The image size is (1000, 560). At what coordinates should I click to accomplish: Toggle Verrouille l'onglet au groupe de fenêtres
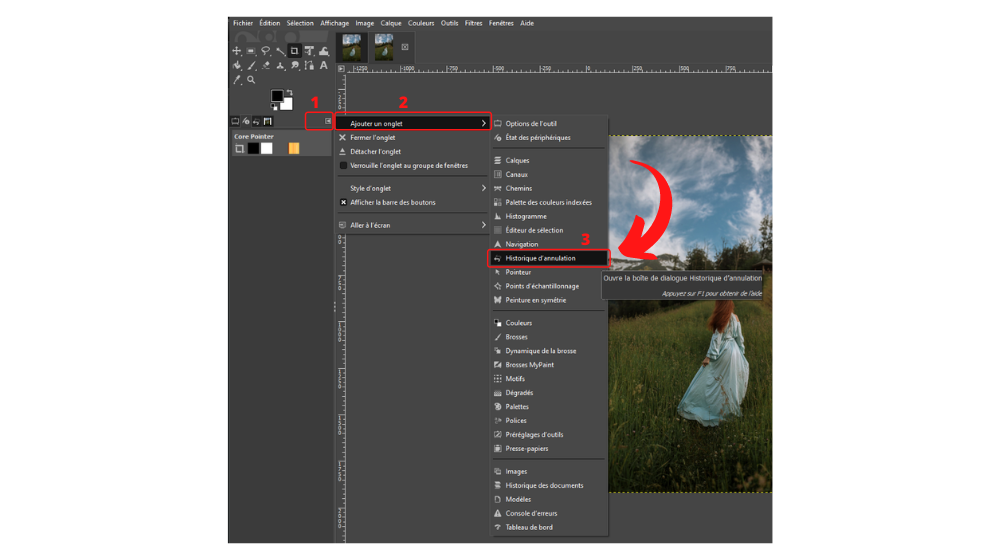point(411,165)
